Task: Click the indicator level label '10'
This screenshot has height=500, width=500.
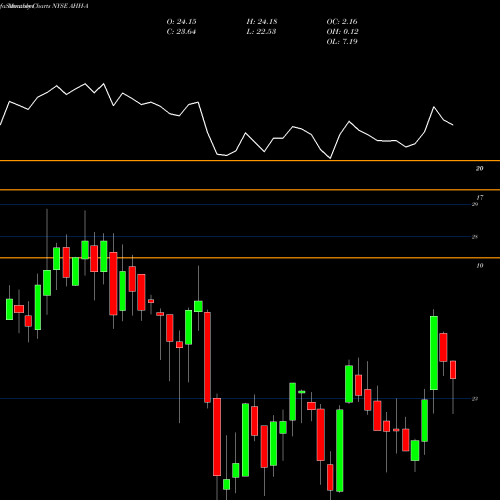Action: click(479, 266)
